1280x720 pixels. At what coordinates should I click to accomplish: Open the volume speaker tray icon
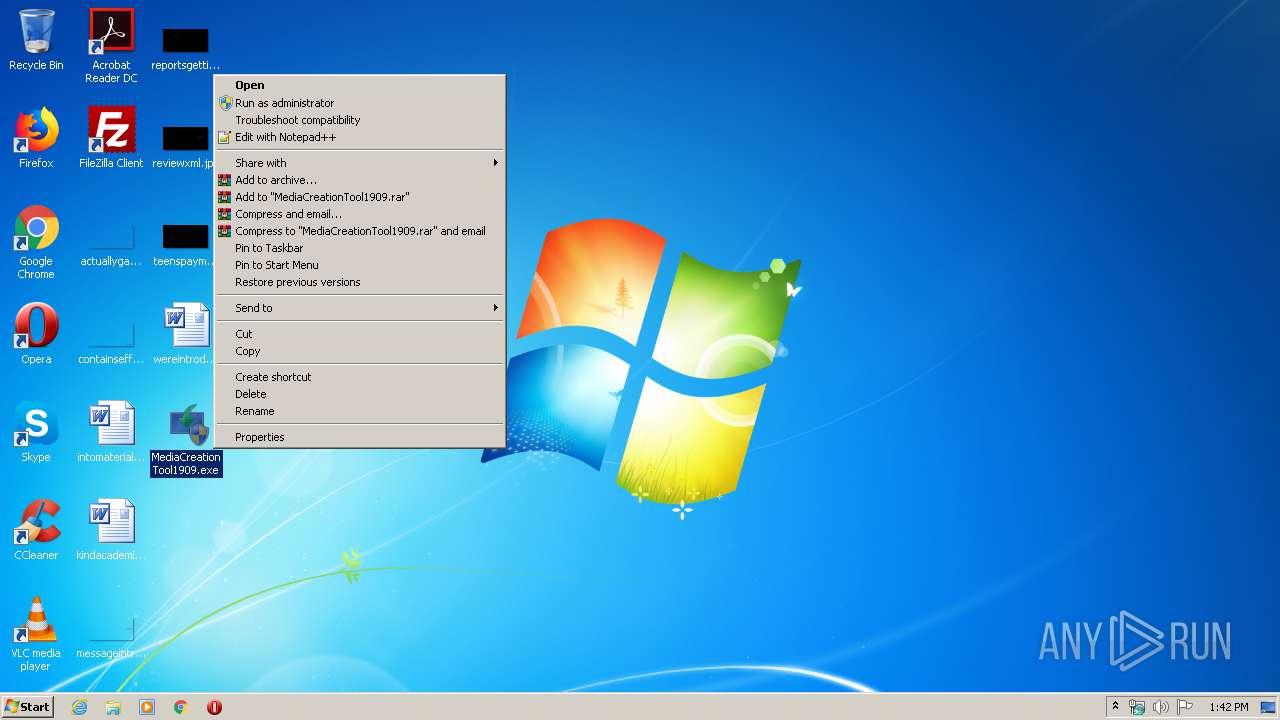point(1161,707)
